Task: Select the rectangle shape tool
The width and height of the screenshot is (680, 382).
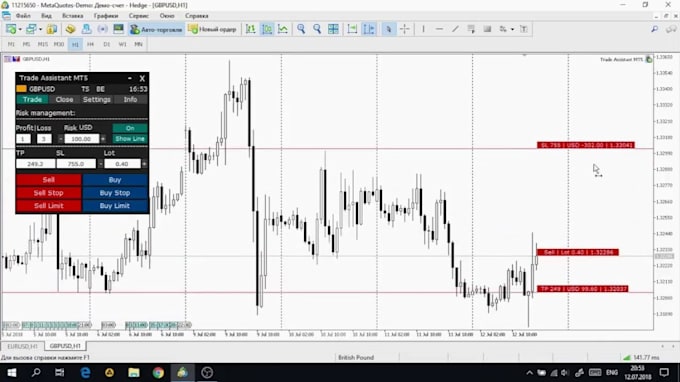Action: click(x=487, y=29)
